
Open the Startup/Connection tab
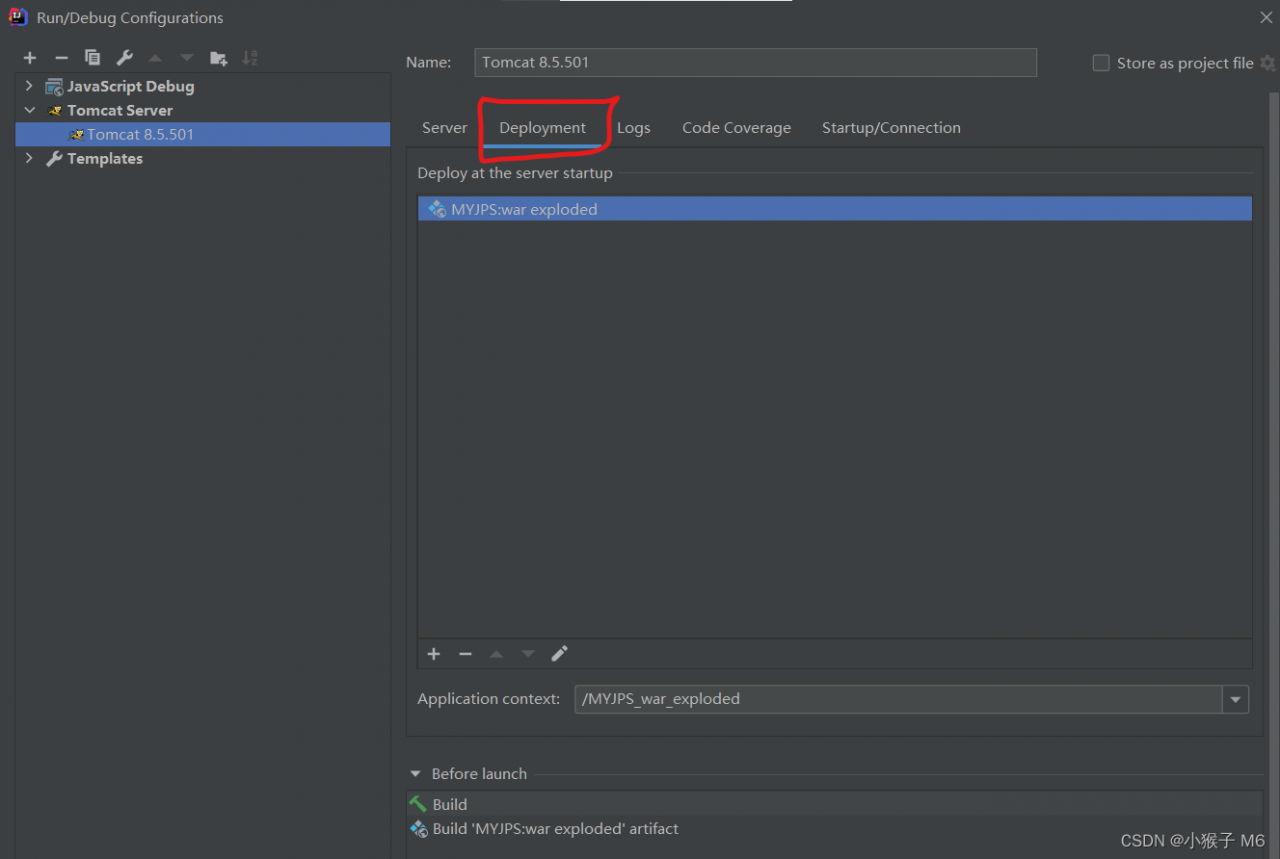click(x=891, y=128)
